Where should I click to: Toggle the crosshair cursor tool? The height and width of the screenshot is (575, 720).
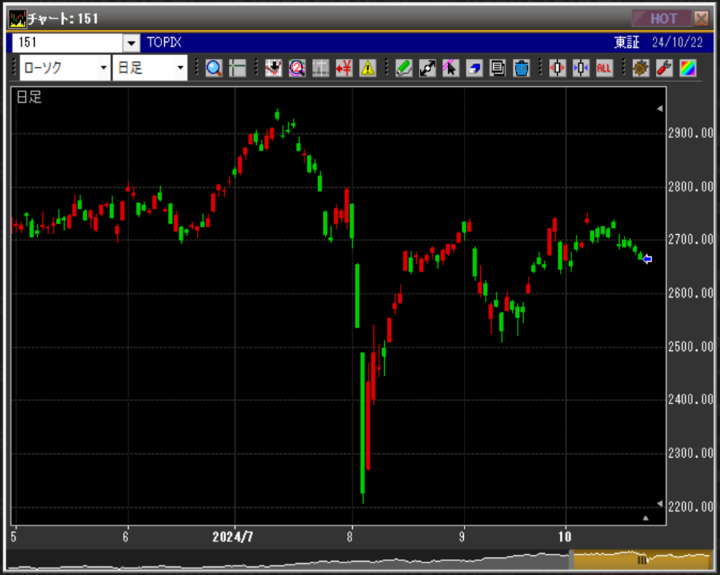click(237, 68)
